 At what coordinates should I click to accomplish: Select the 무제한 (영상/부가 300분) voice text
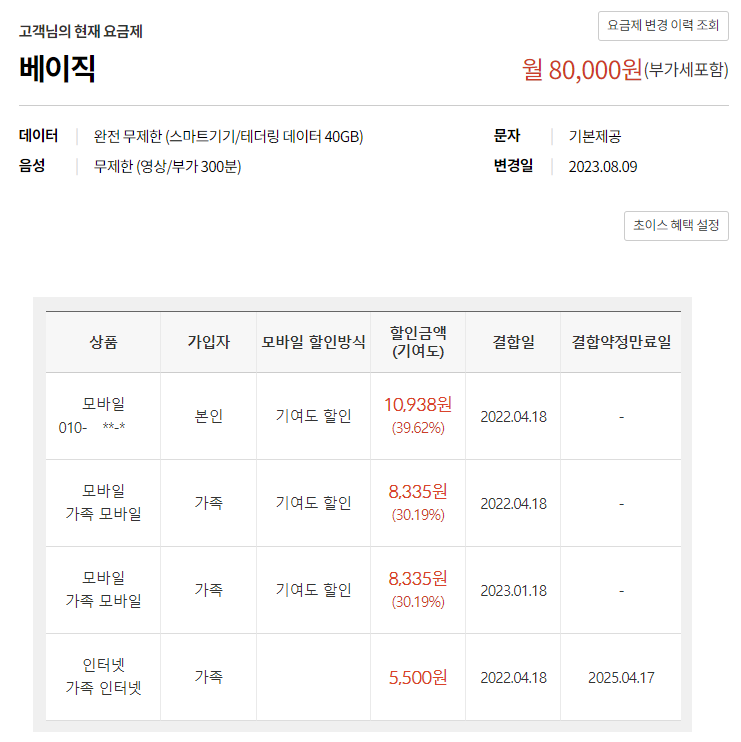(167, 166)
